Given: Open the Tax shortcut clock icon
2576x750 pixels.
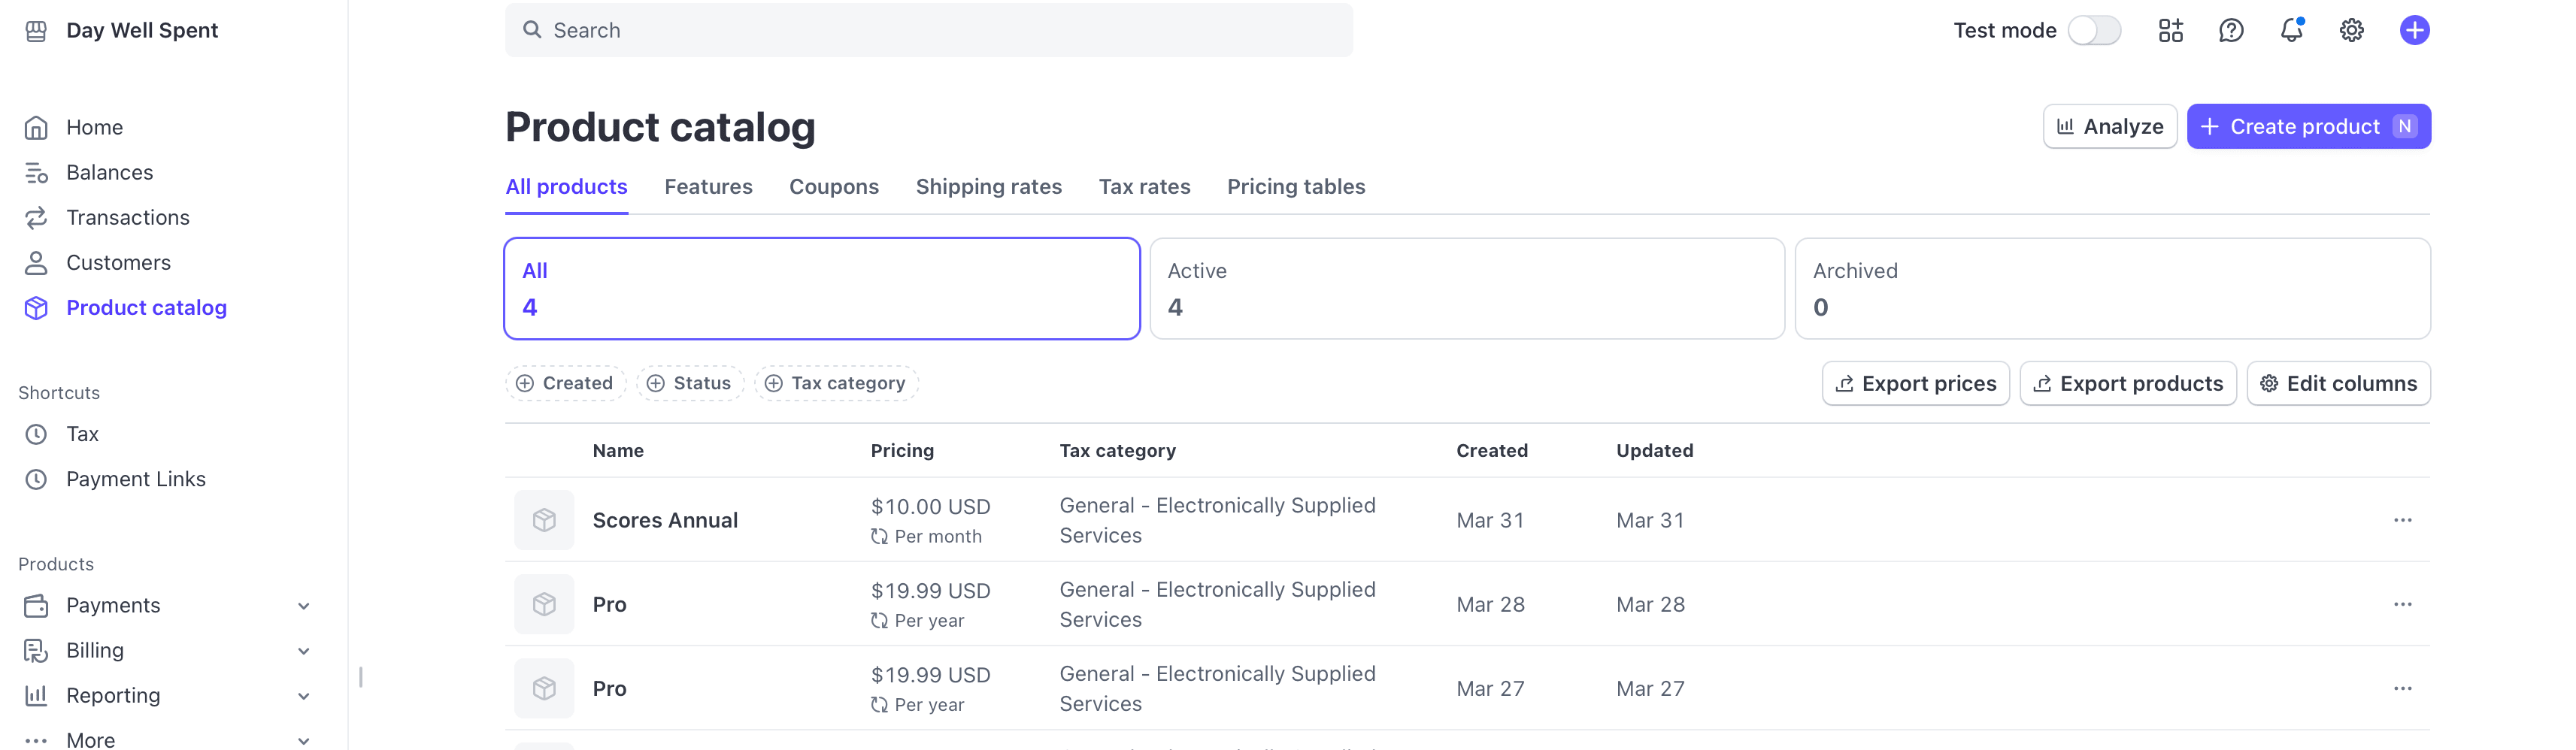Looking at the screenshot, I should (36, 434).
